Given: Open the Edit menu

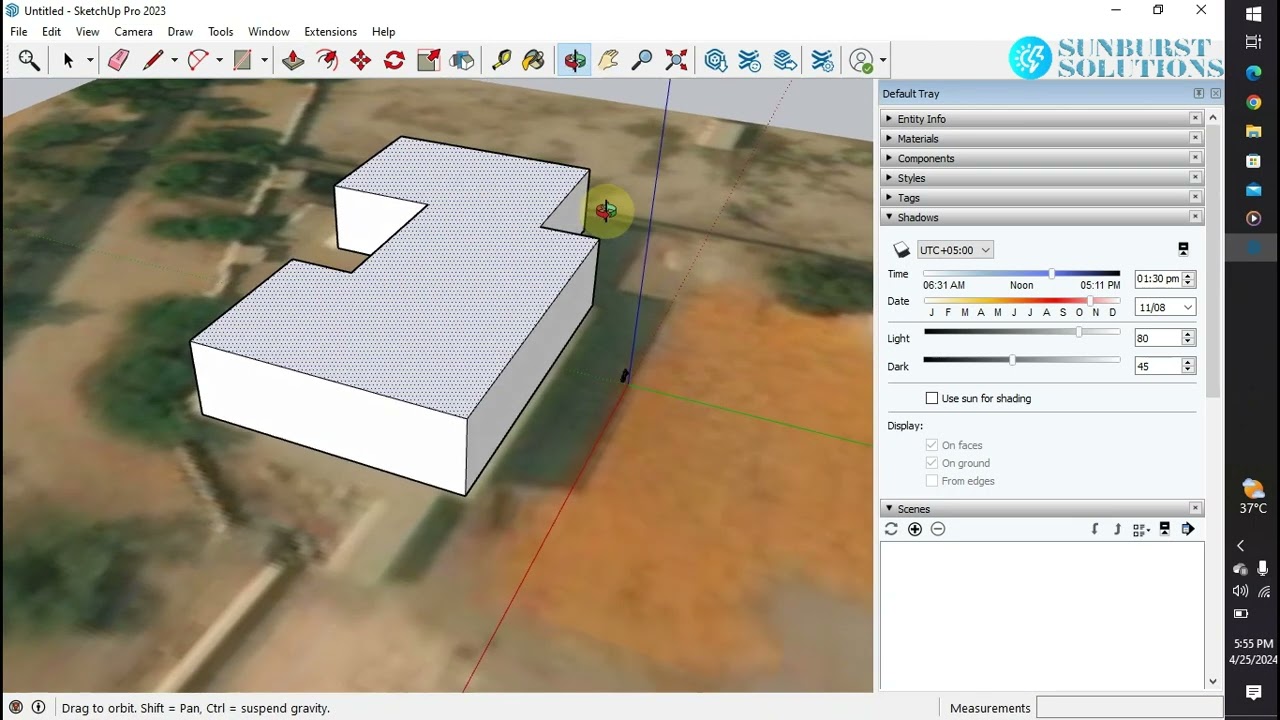Looking at the screenshot, I should coord(52,32).
